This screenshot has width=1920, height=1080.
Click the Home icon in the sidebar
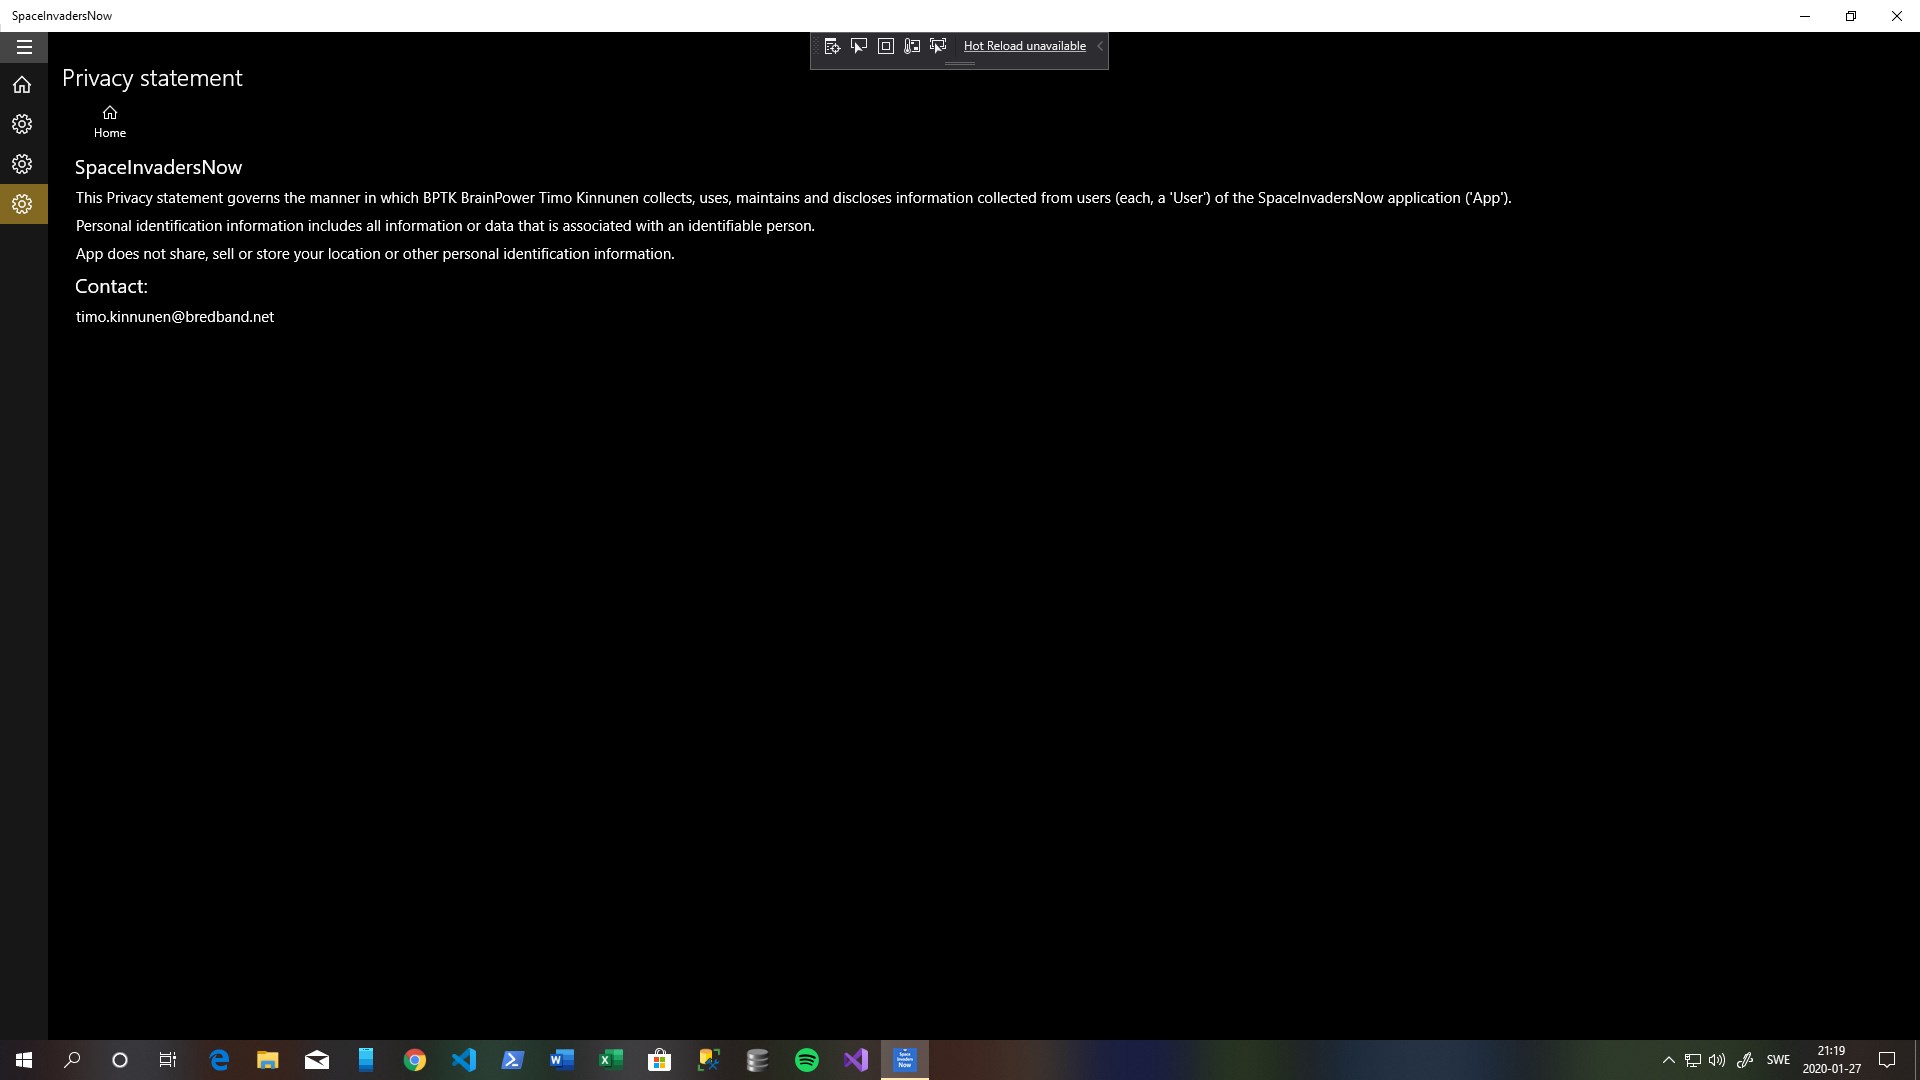pos(22,85)
